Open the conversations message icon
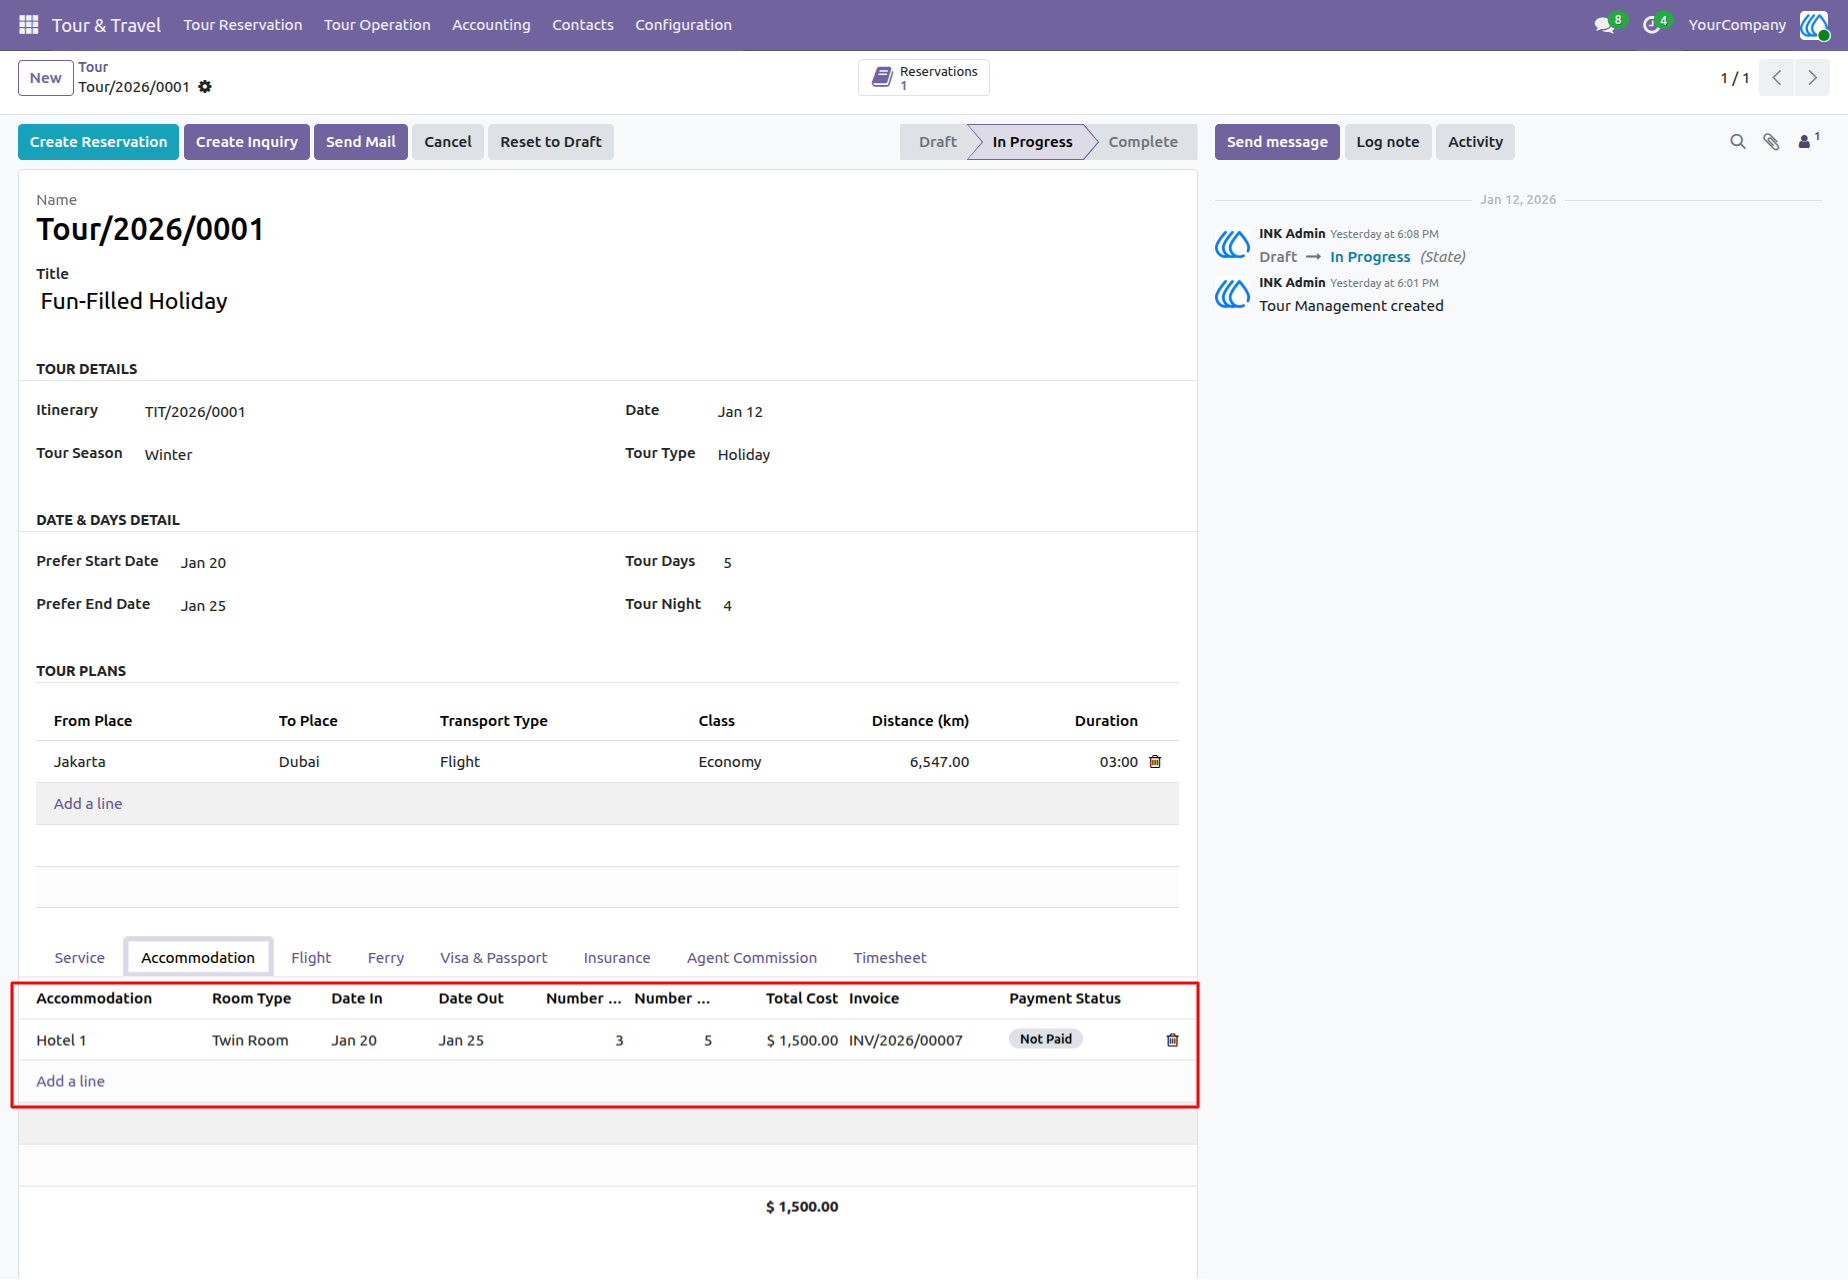 pyautogui.click(x=1606, y=25)
